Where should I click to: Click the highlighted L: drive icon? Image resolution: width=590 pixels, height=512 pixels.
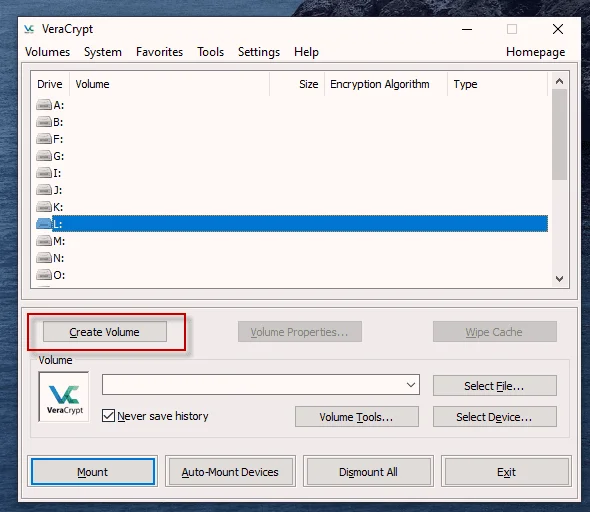(44, 224)
